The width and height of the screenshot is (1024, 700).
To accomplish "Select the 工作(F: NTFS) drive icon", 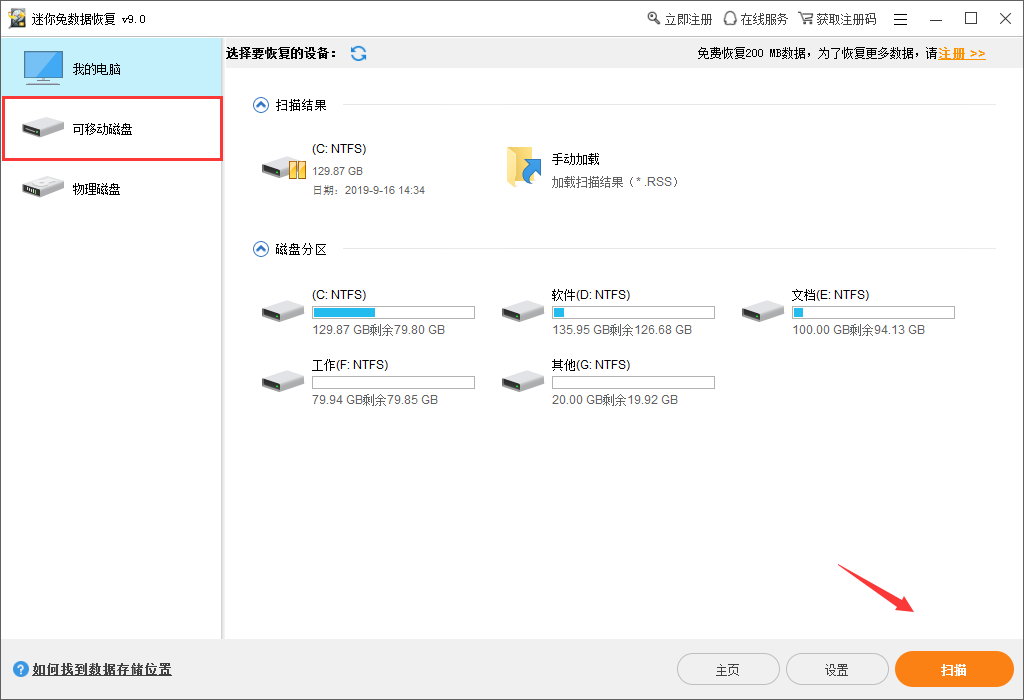I will point(283,381).
